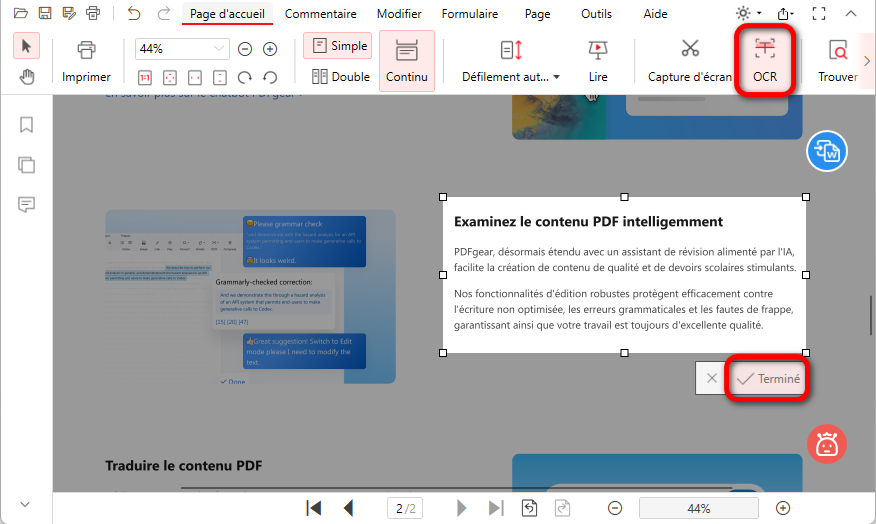Open a file with the folder icon
The width and height of the screenshot is (876, 524).
(21, 13)
